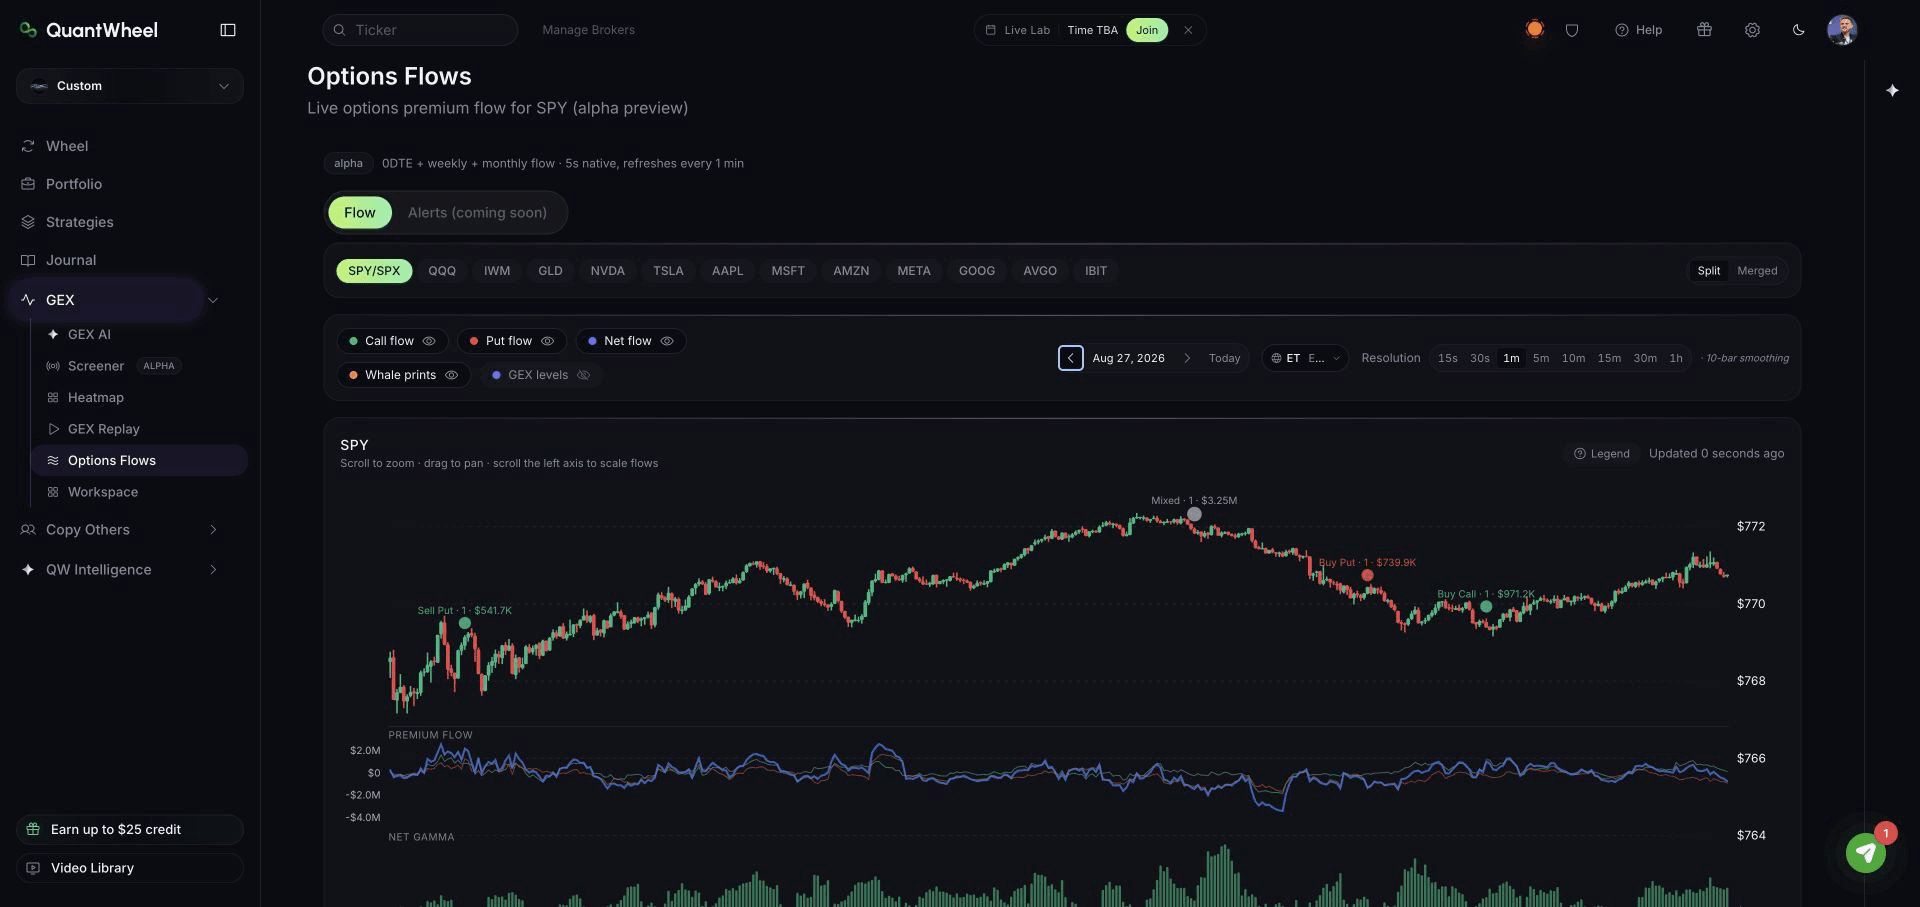Click Manage Brokers link
This screenshot has width=1920, height=907.
click(588, 30)
